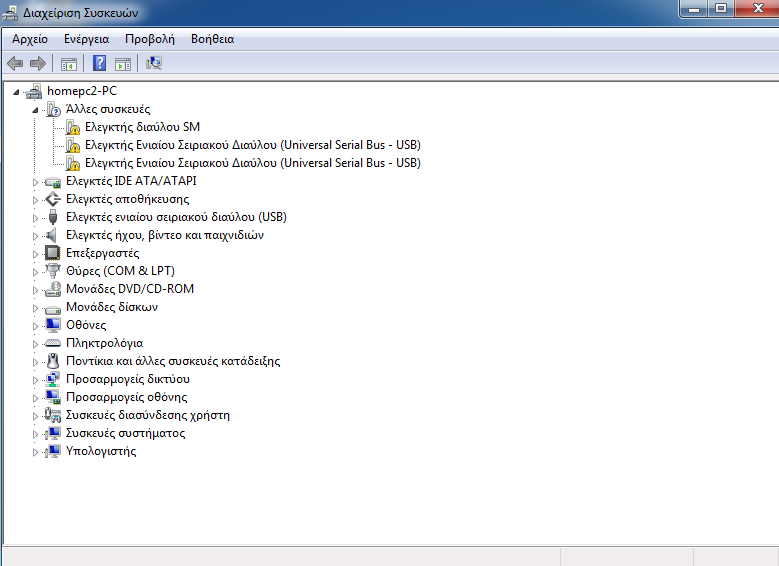Select the Ελεγκτής διαύλου SM device
Viewport: 779px width, 566px height.
142,127
